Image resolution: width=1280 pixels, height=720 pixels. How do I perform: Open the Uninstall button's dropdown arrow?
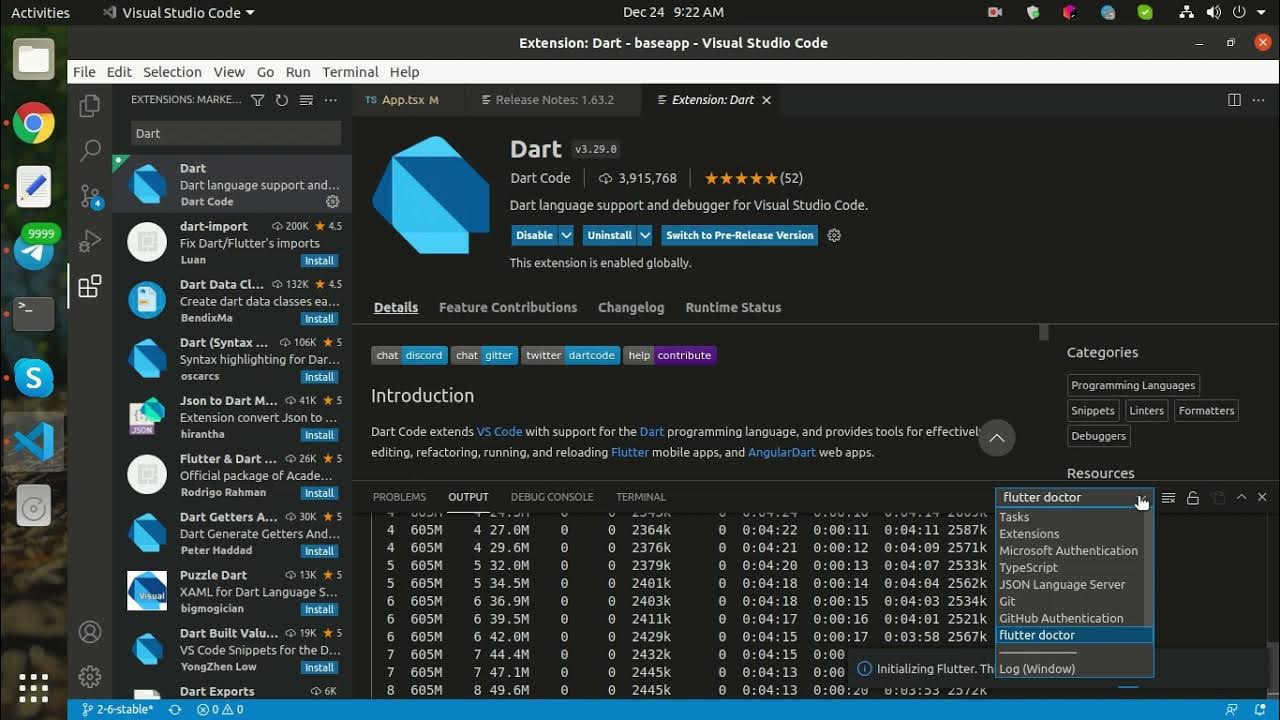(647, 235)
